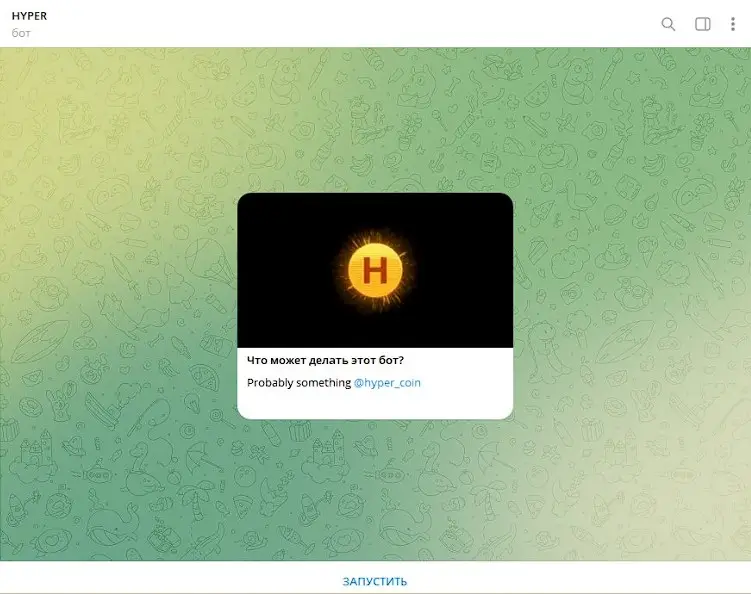The height and width of the screenshot is (594, 751).
Task: Click the doodle wallpaper right of the bot card
Action: point(630,300)
